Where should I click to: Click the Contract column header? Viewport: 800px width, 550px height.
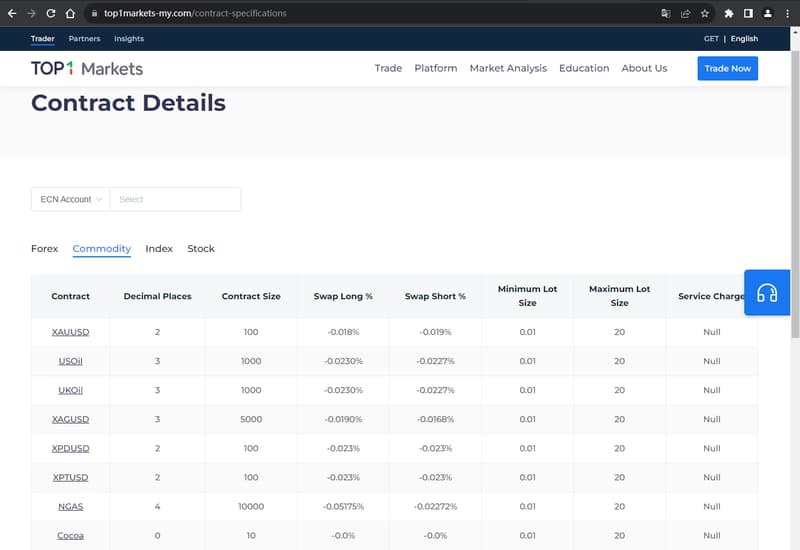tap(70, 296)
